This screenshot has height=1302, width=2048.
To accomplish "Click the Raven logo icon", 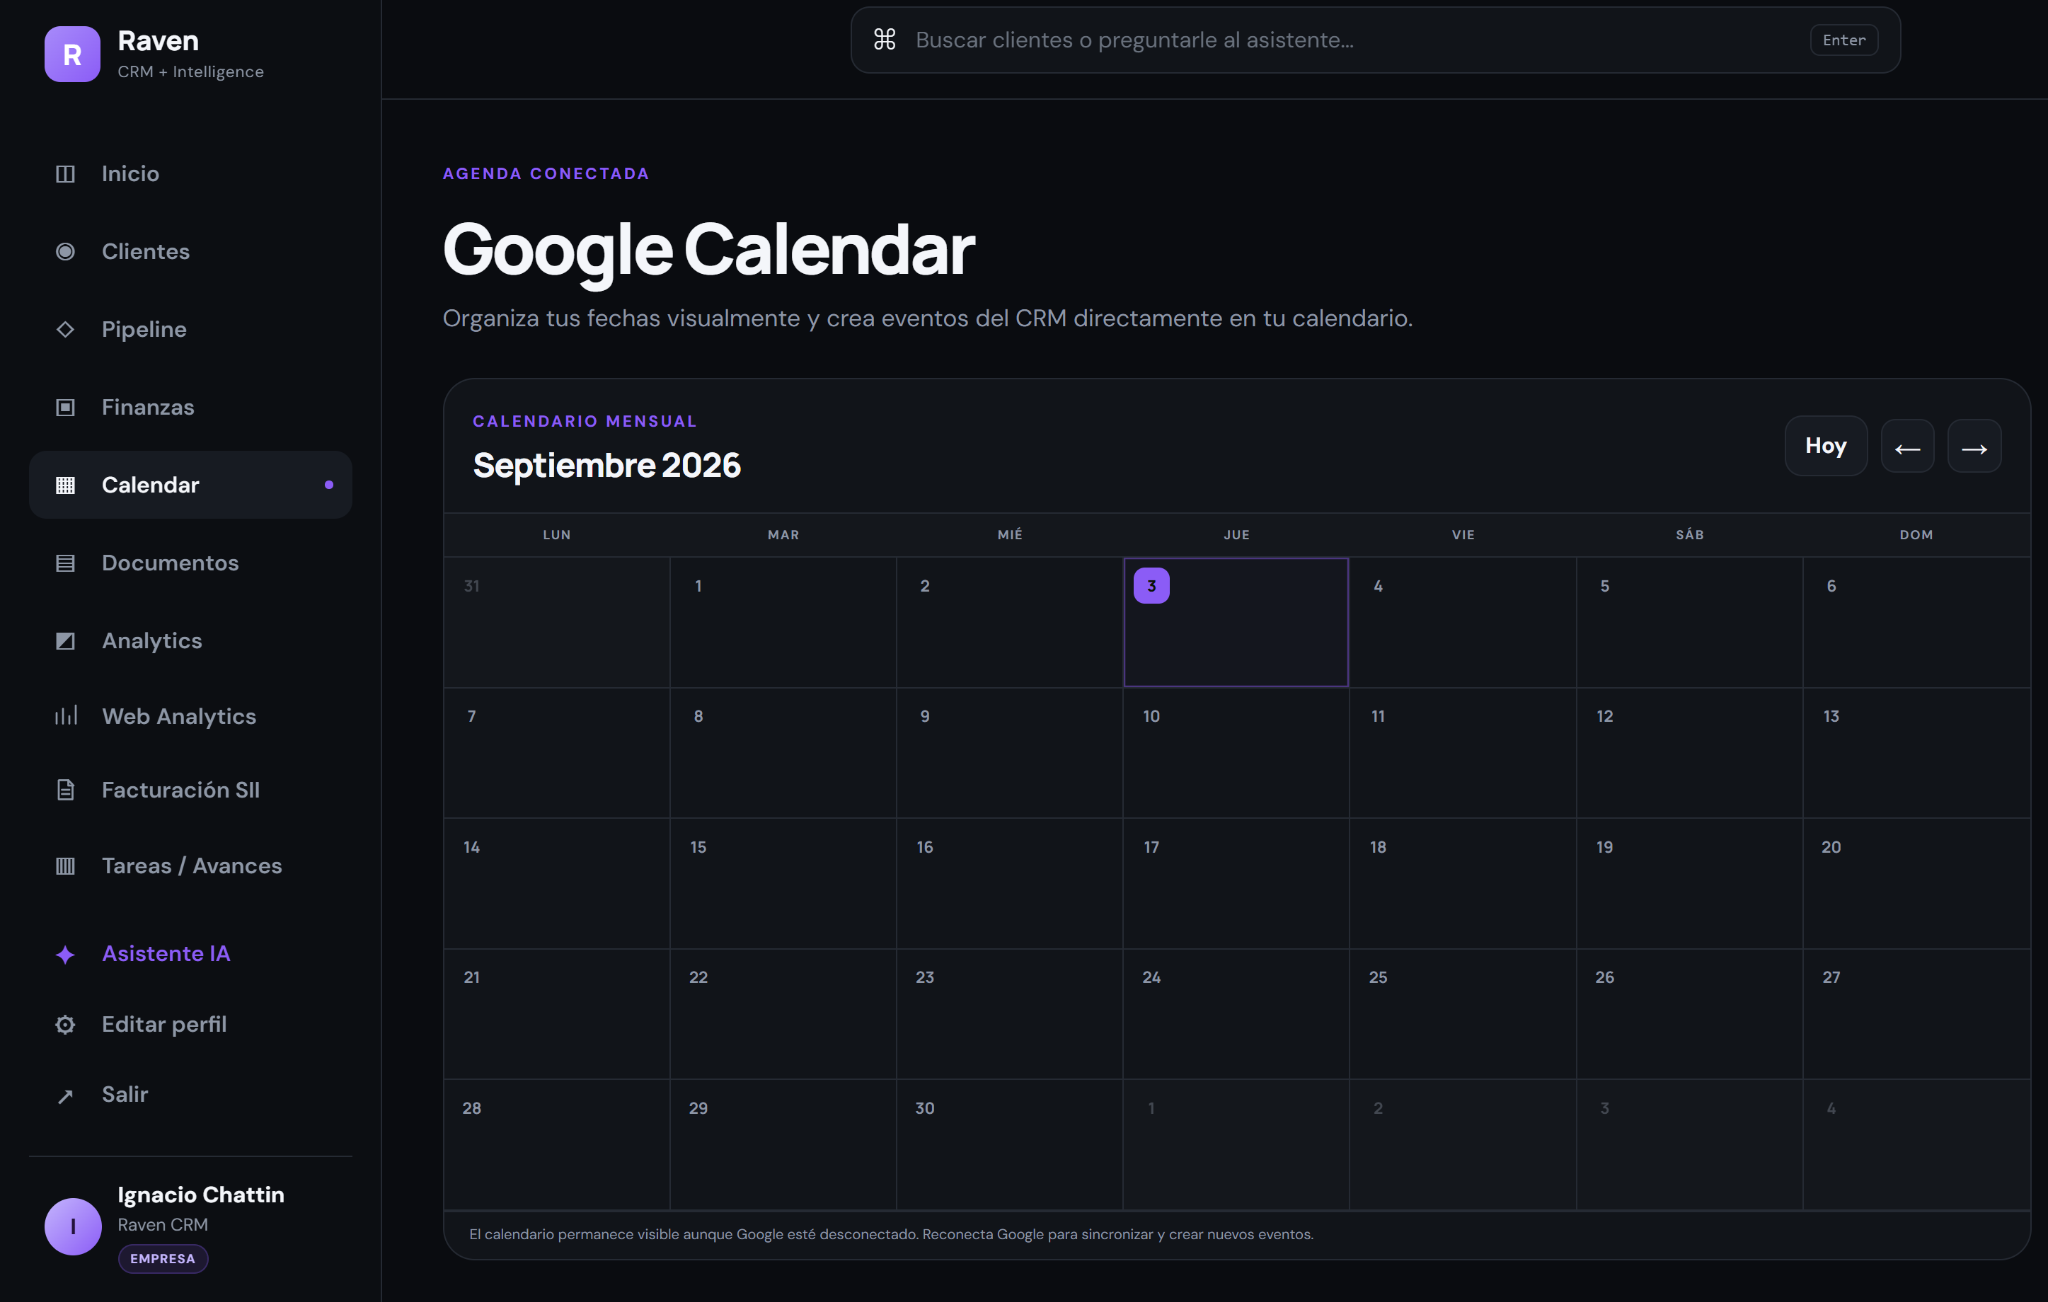I will pyautogui.click(x=72, y=54).
